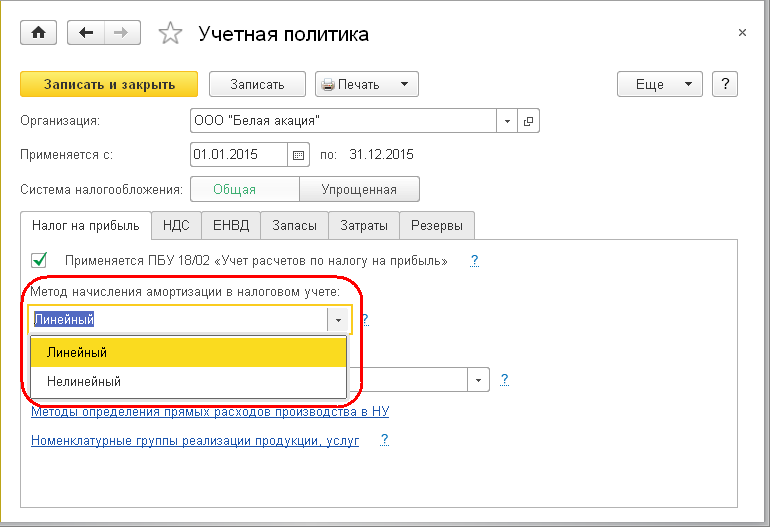Open help hint beside the lower dropdown
The width and height of the screenshot is (770, 527).
pyautogui.click(x=504, y=380)
